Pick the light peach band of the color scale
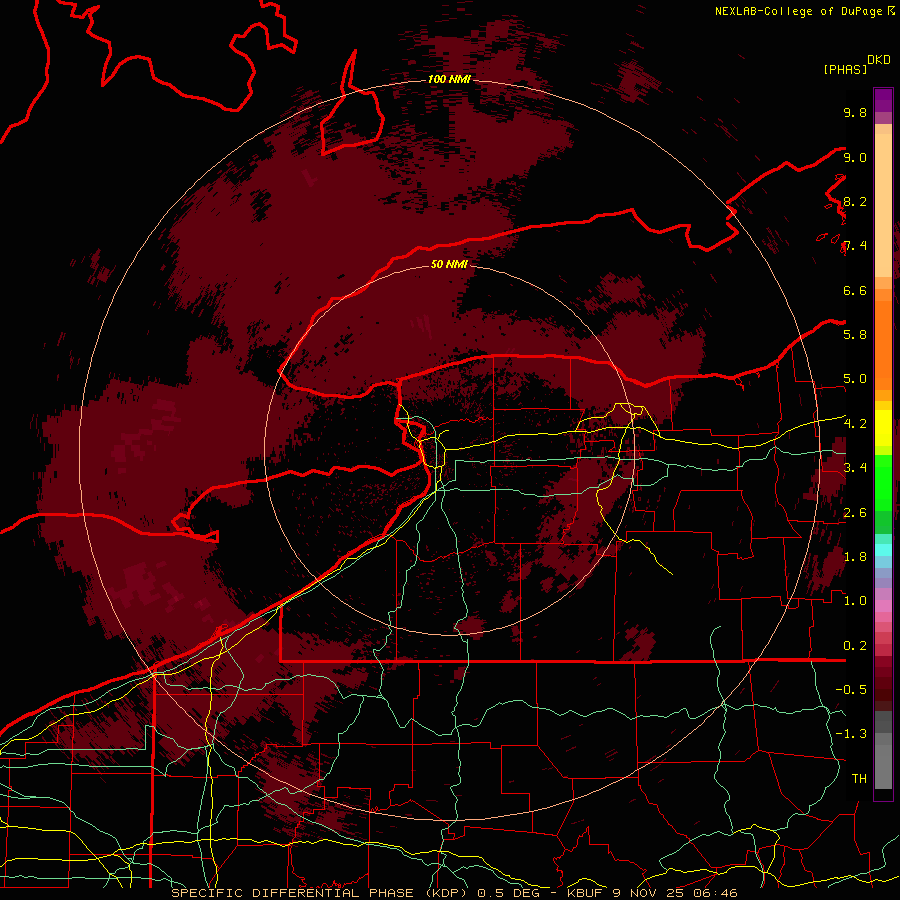 883,205
